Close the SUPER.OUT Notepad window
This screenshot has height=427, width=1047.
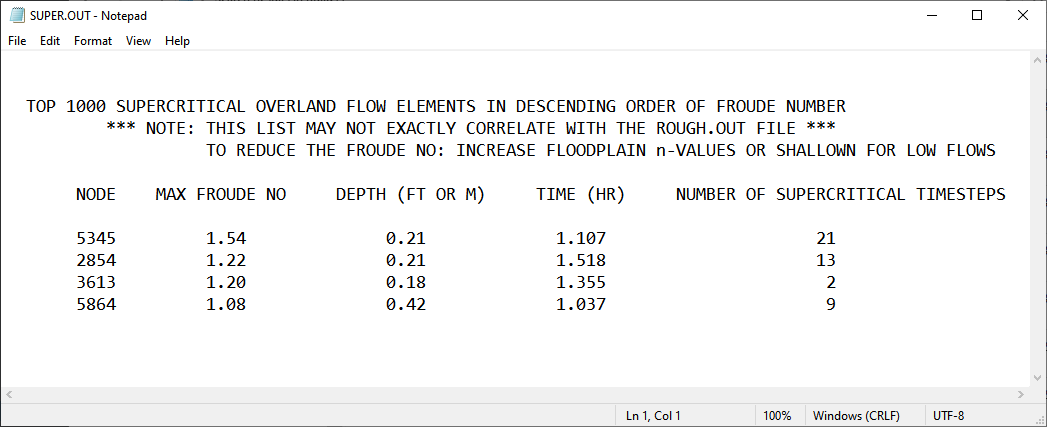pyautogui.click(x=1022, y=15)
